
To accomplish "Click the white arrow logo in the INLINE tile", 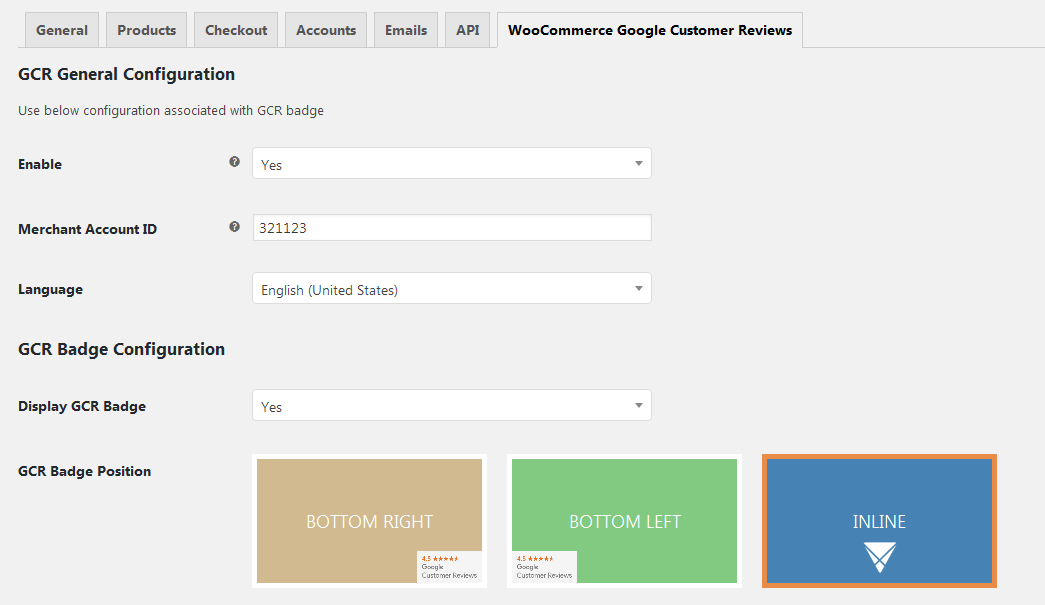I will click(x=879, y=557).
